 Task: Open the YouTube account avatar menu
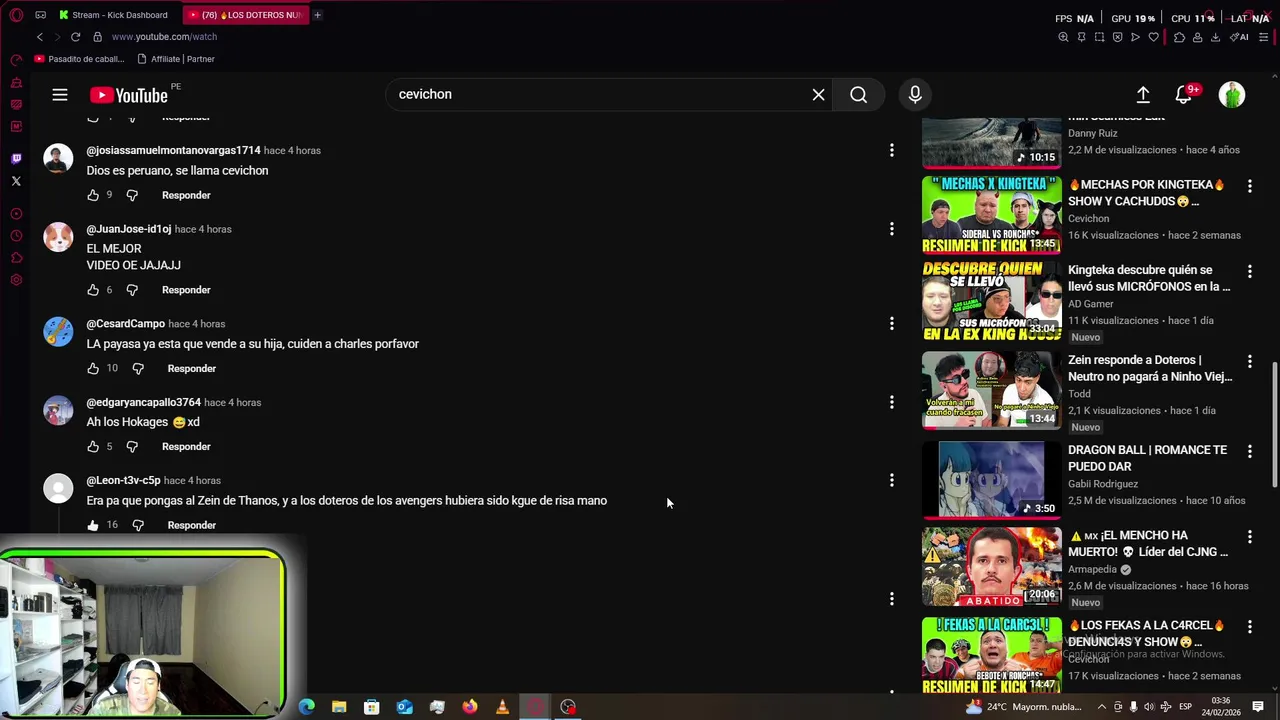pos(1232,95)
